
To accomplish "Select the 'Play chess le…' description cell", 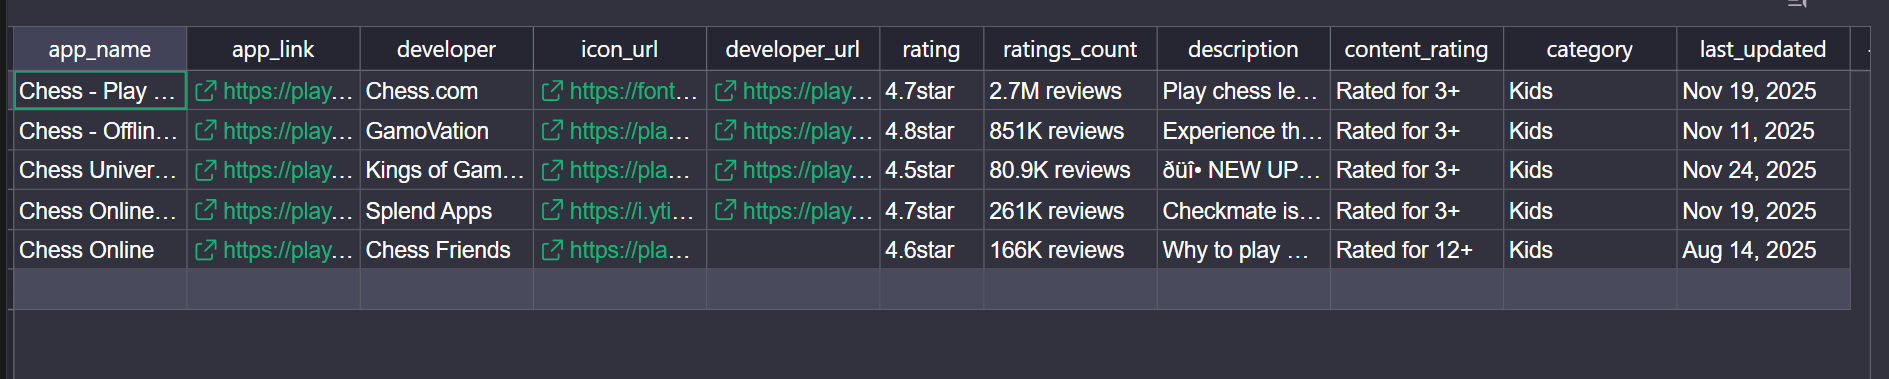I will click(x=1243, y=91).
